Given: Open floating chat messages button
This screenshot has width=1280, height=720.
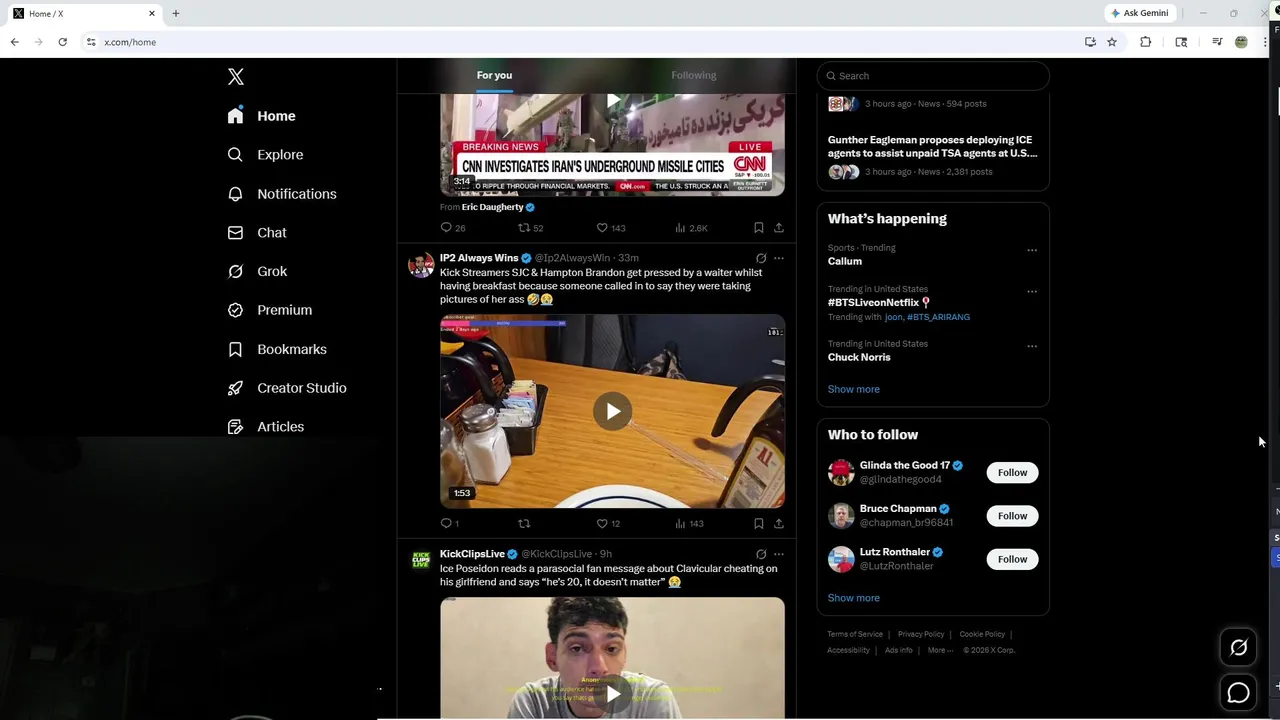Looking at the screenshot, I should point(1238,693).
